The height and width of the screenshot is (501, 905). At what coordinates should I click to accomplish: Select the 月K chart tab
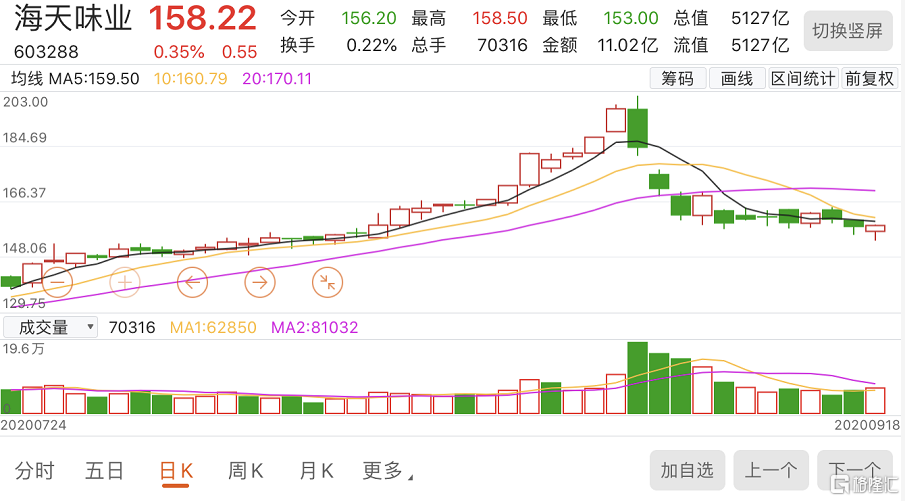pyautogui.click(x=316, y=471)
